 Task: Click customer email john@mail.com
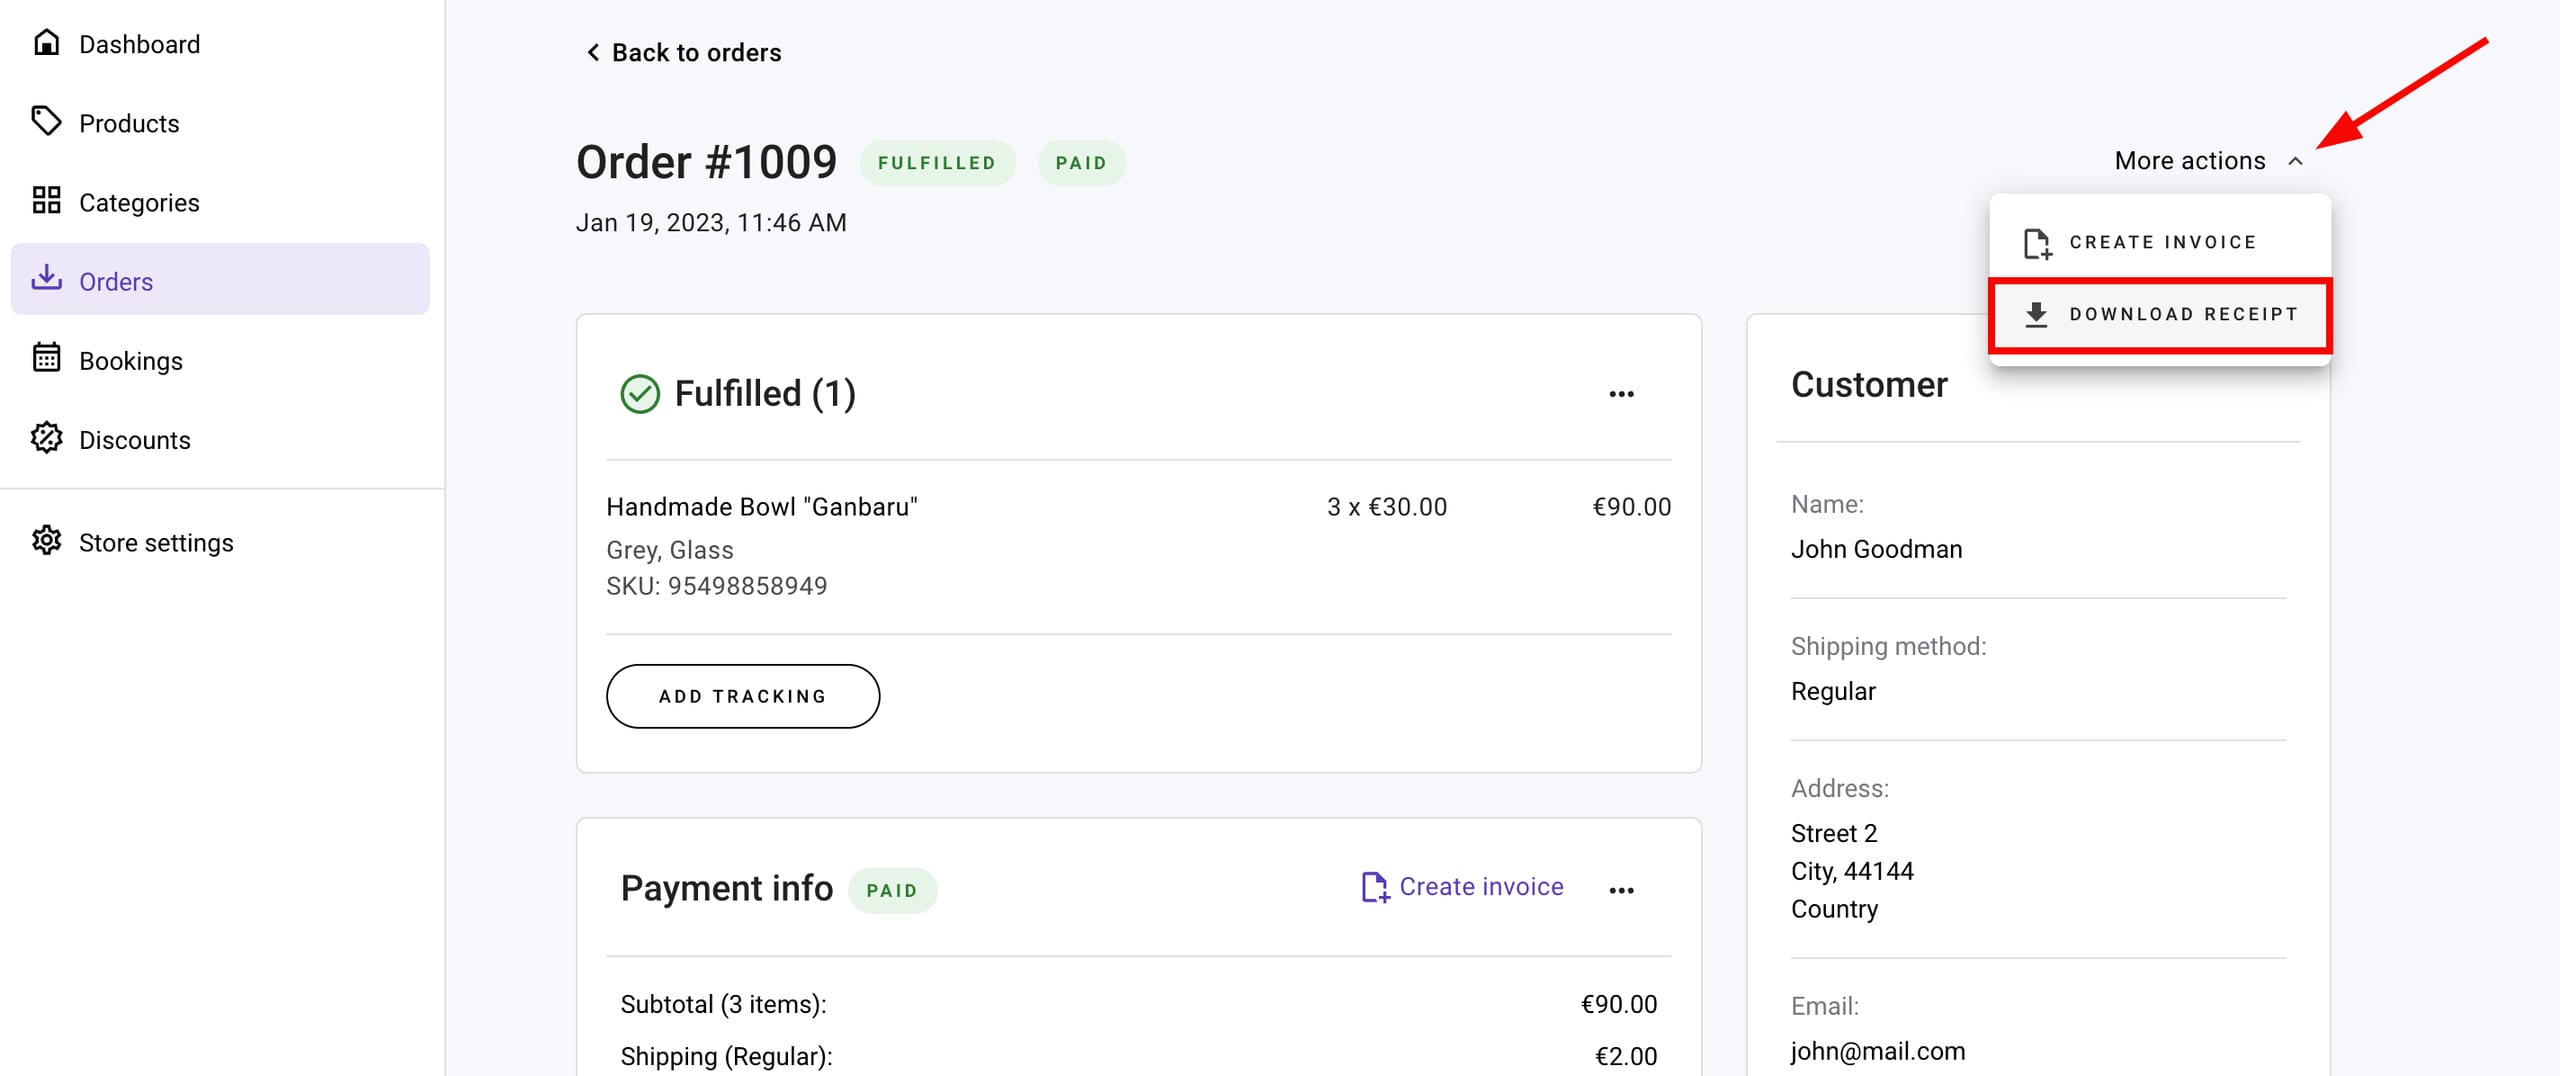(x=1877, y=1051)
